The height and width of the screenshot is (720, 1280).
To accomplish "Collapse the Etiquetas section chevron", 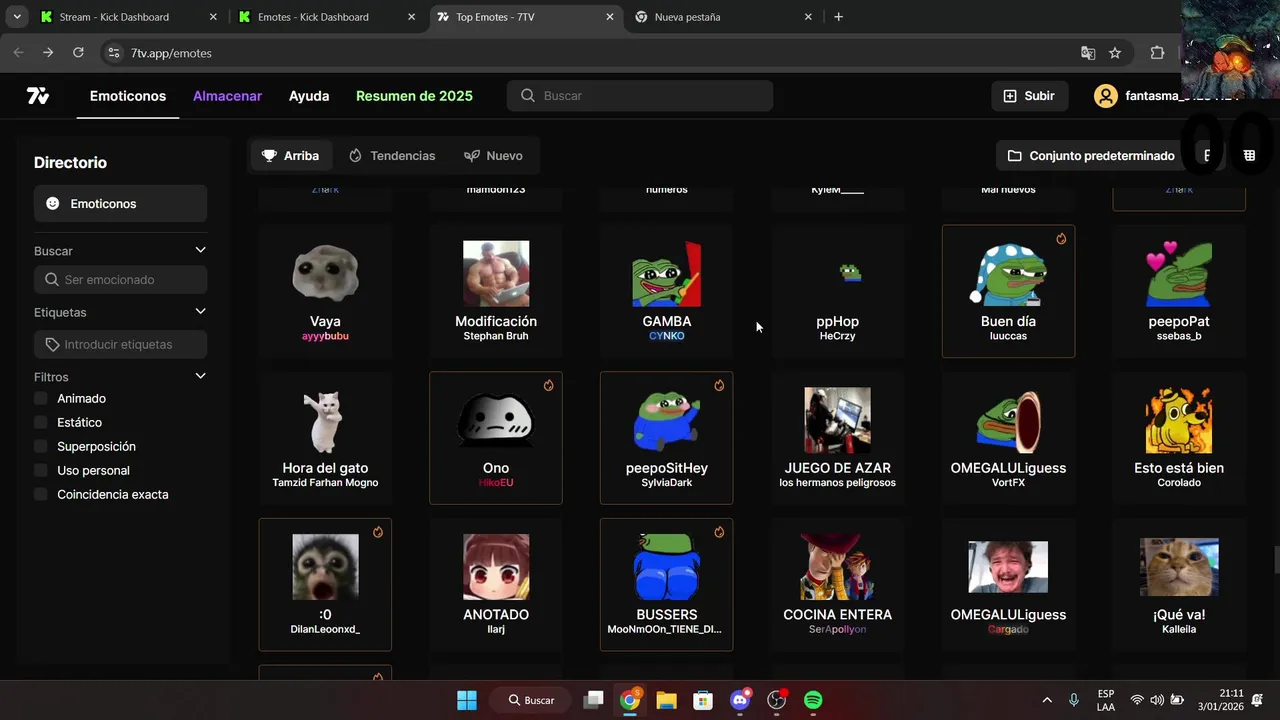I will click(x=200, y=312).
